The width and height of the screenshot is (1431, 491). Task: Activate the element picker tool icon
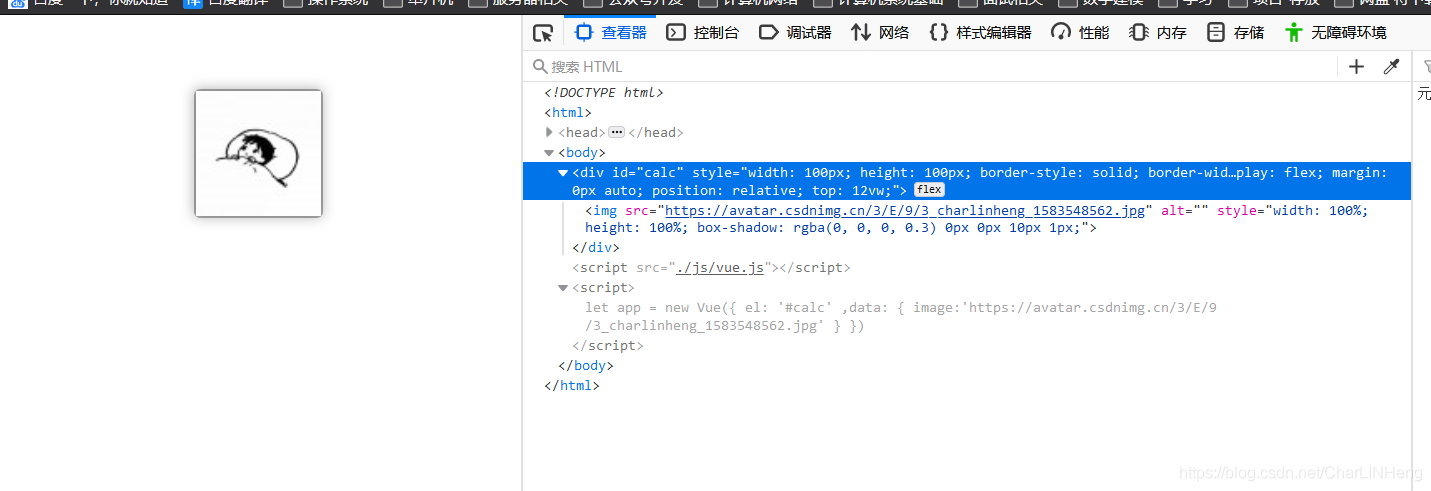pos(543,33)
